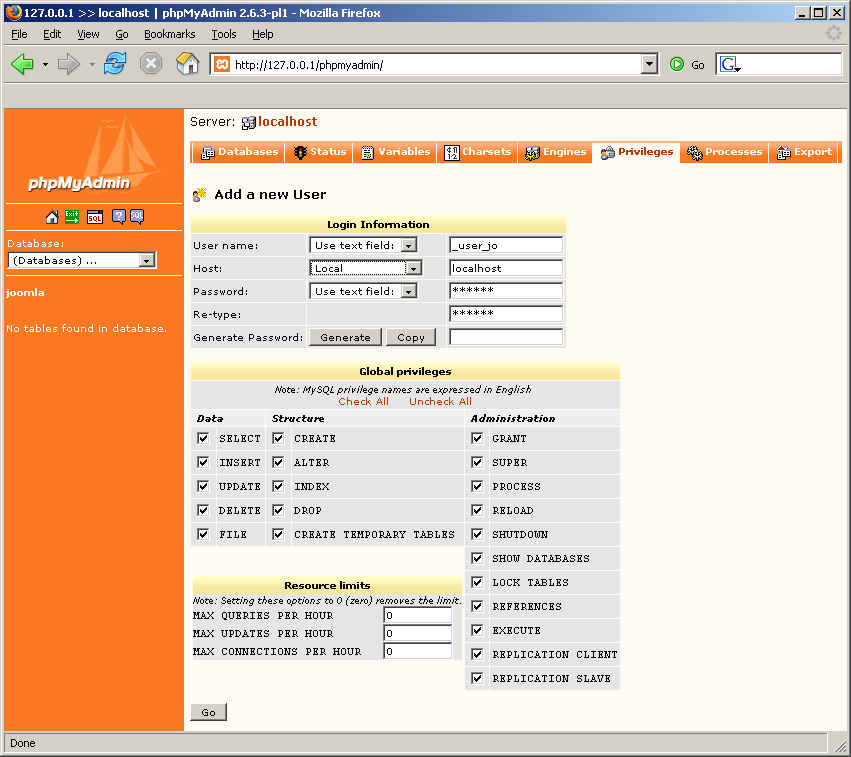Viewport: 851px width, 757px height.
Task: Open the MySQL SQL documentation icon
Action: point(137,216)
